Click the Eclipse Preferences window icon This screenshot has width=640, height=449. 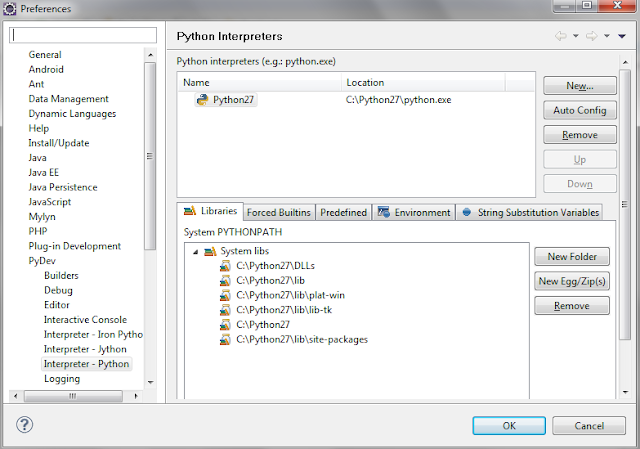10,9
